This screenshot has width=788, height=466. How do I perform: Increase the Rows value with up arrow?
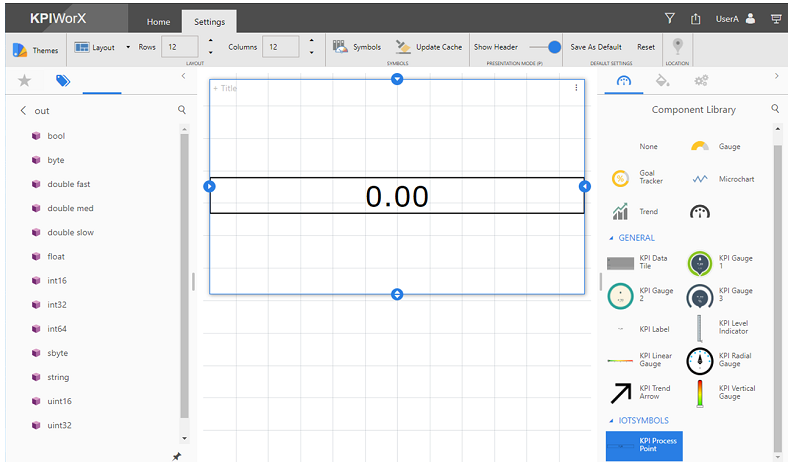point(210,41)
